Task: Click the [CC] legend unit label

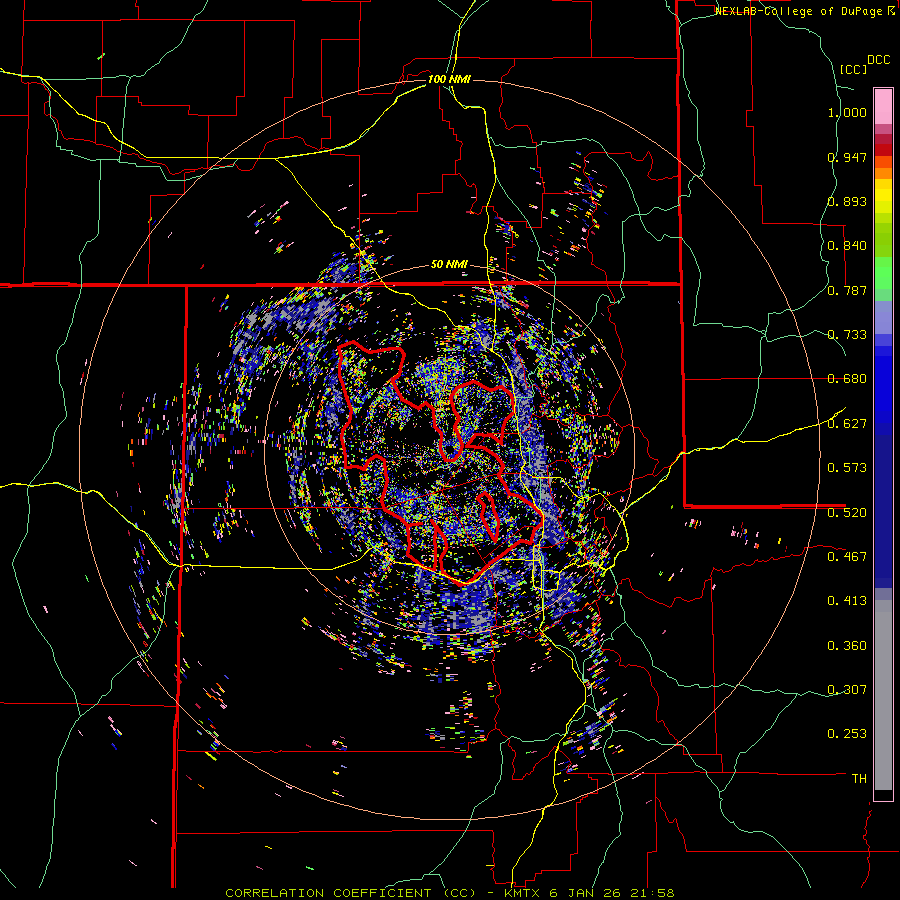Action: 854,69
